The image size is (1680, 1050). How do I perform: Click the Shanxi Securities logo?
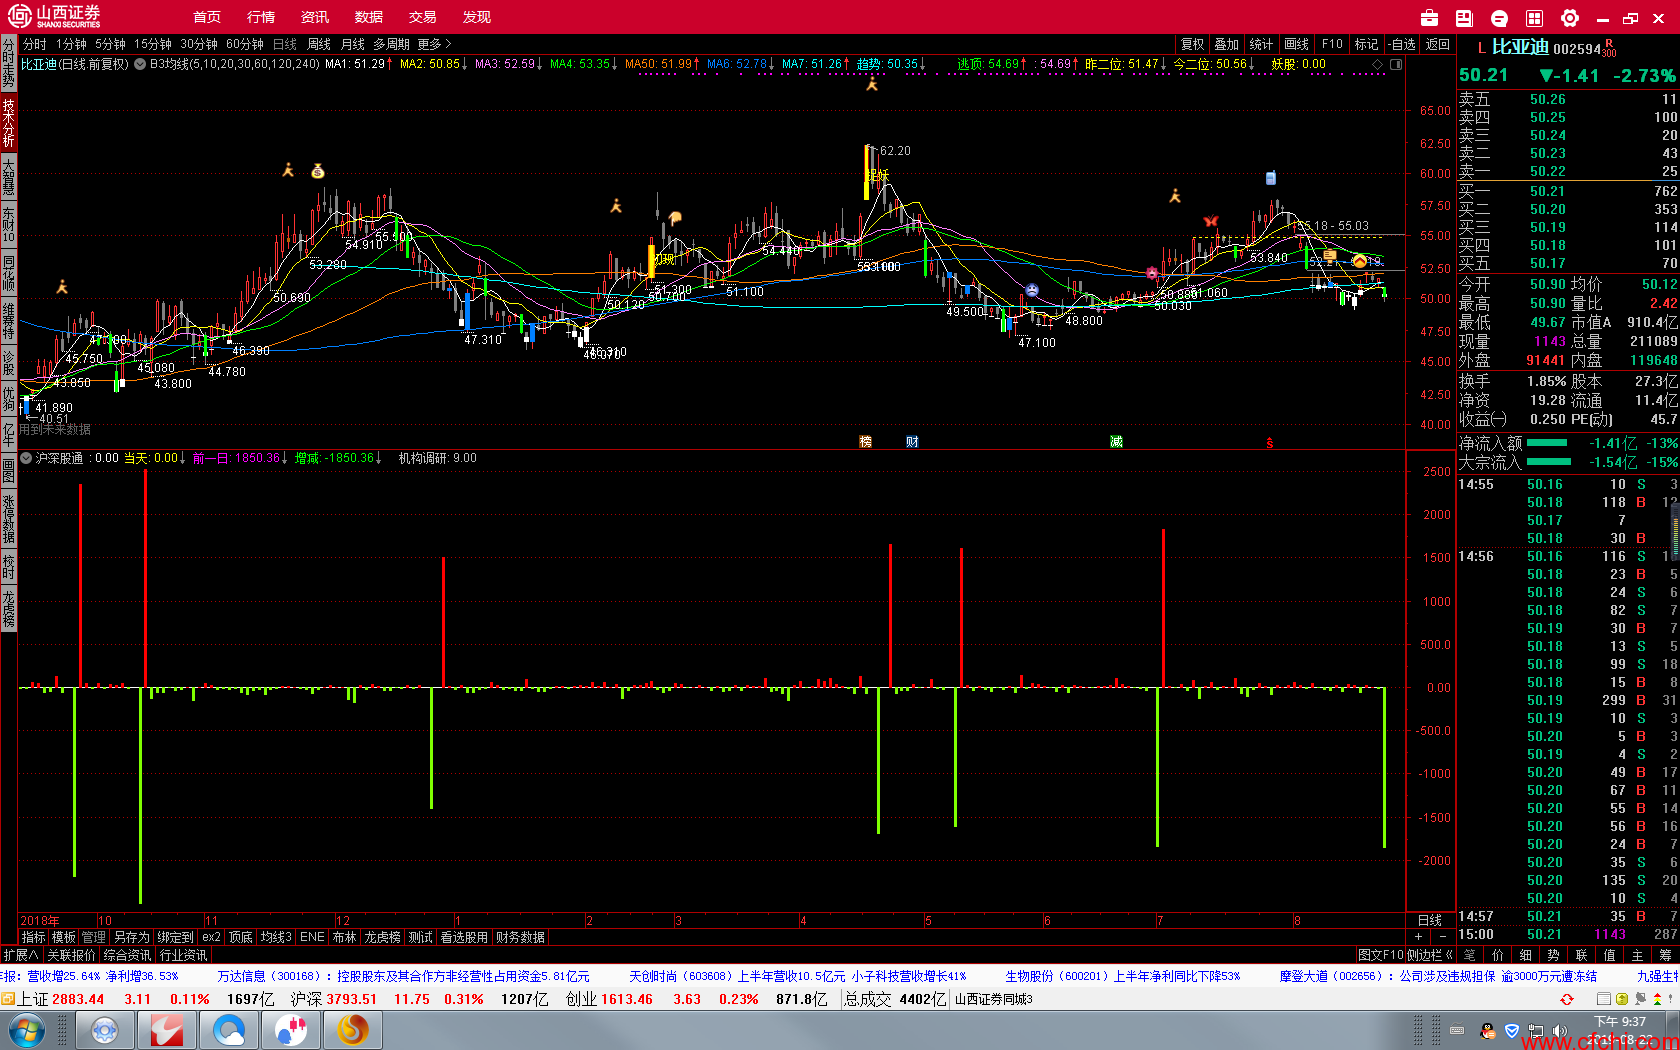point(55,17)
